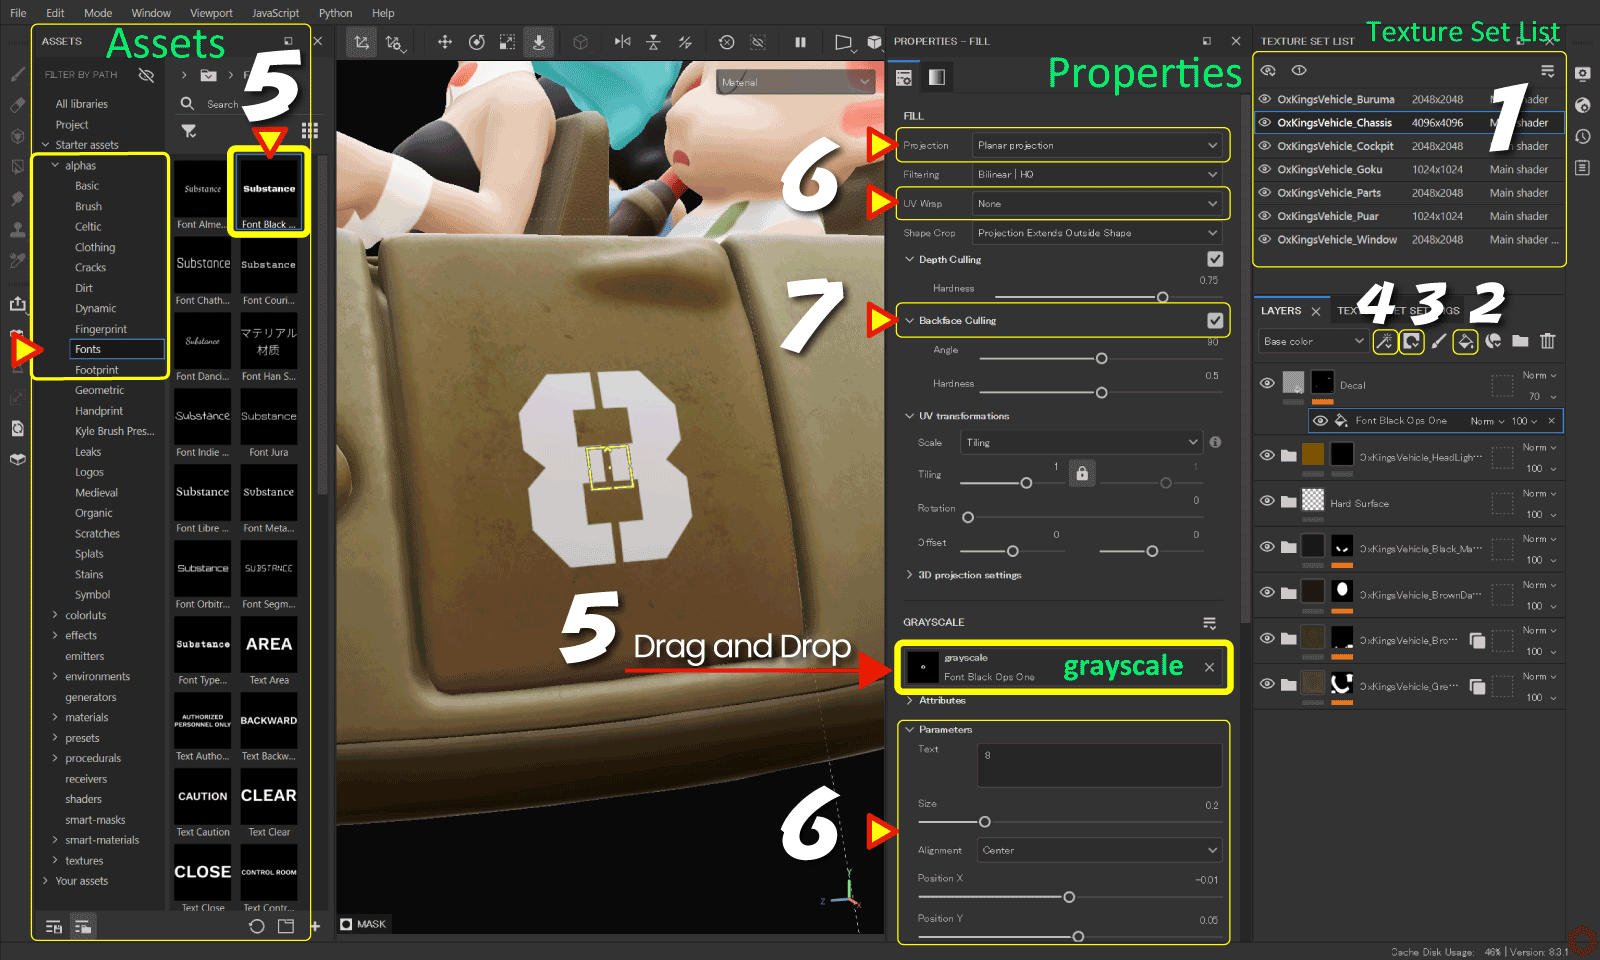The height and width of the screenshot is (960, 1600).
Task: Click the Add mask icon in Layers
Action: [x=1411, y=342]
